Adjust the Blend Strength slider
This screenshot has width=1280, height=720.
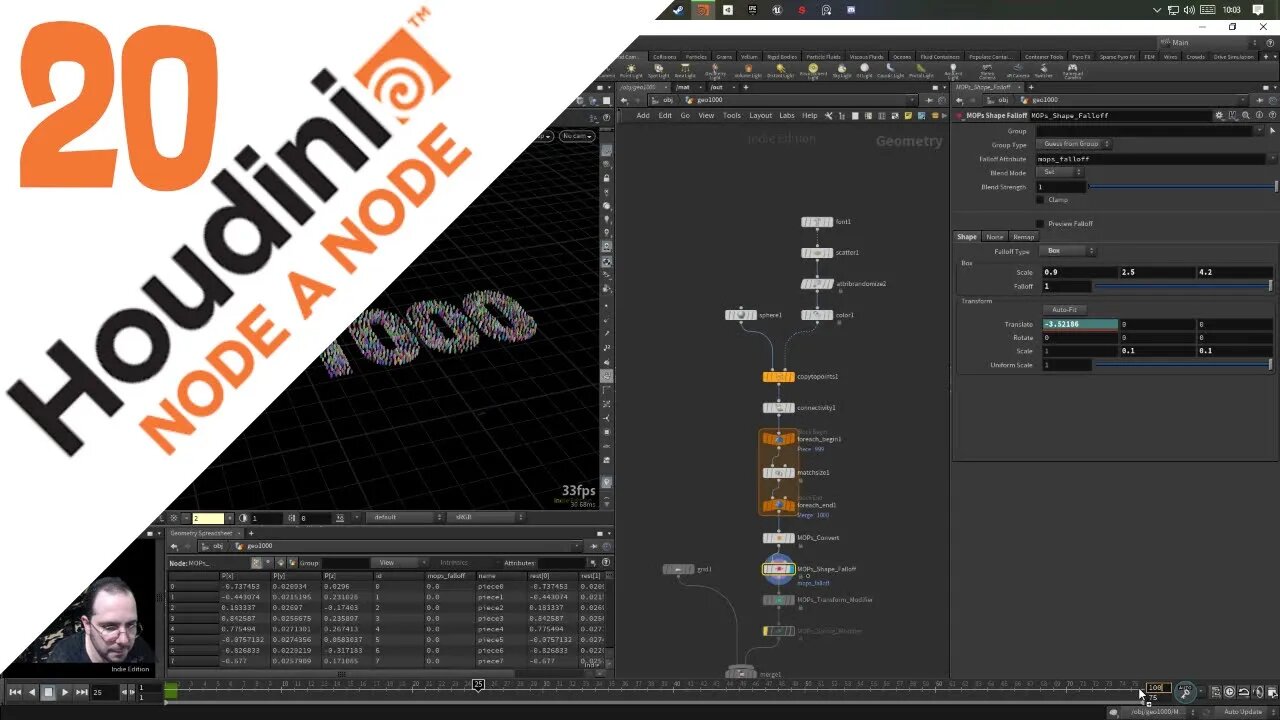(1182, 187)
